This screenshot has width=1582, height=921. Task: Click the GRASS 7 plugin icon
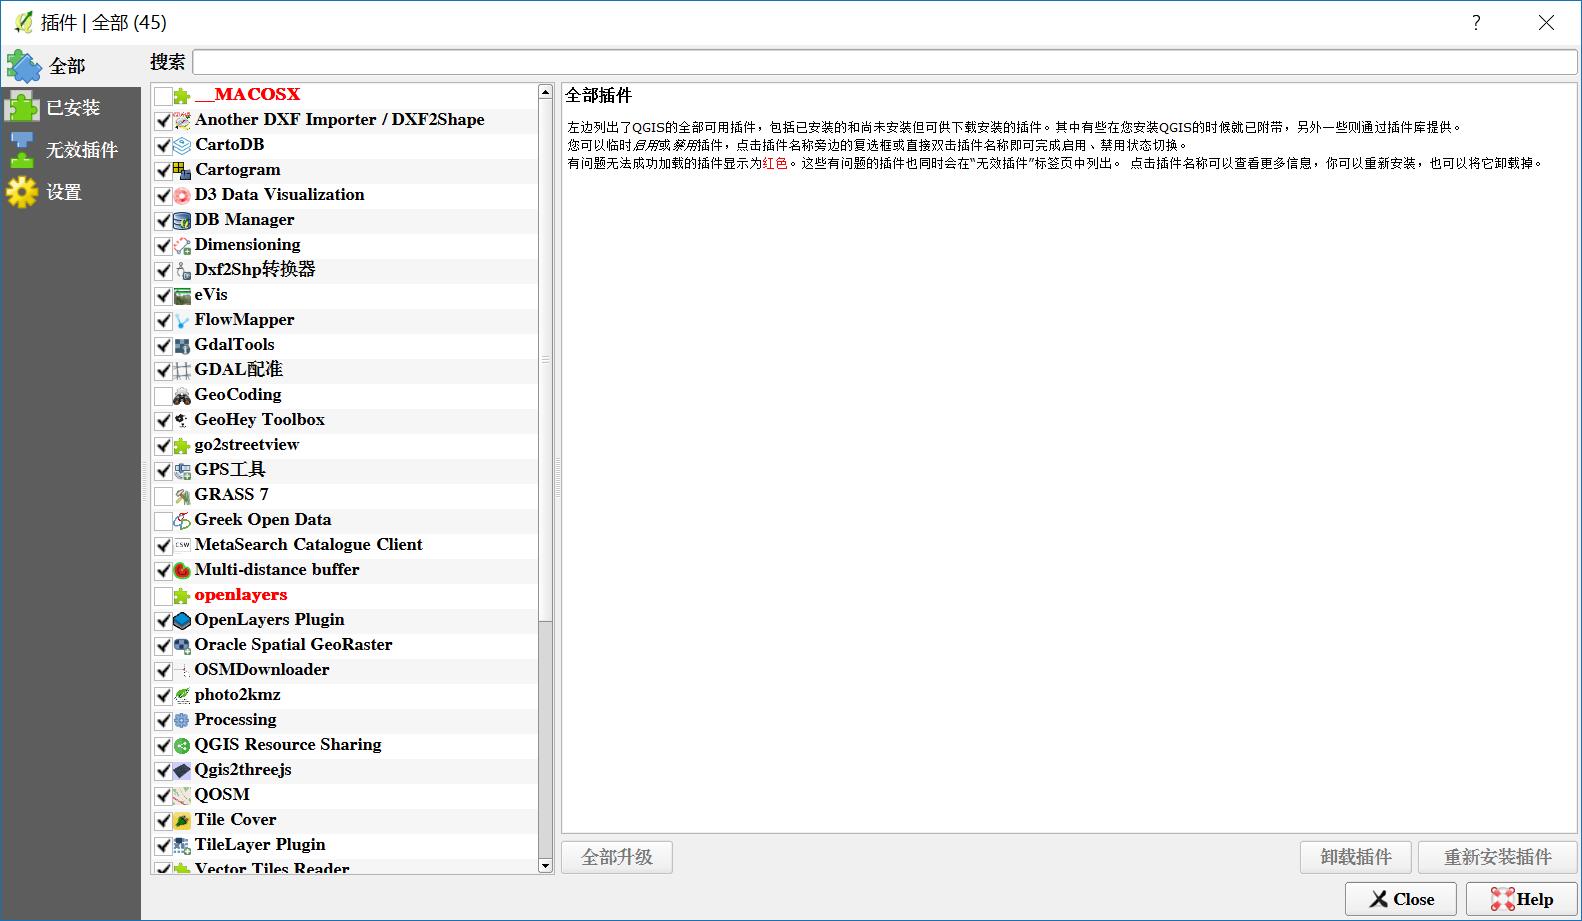tap(182, 496)
